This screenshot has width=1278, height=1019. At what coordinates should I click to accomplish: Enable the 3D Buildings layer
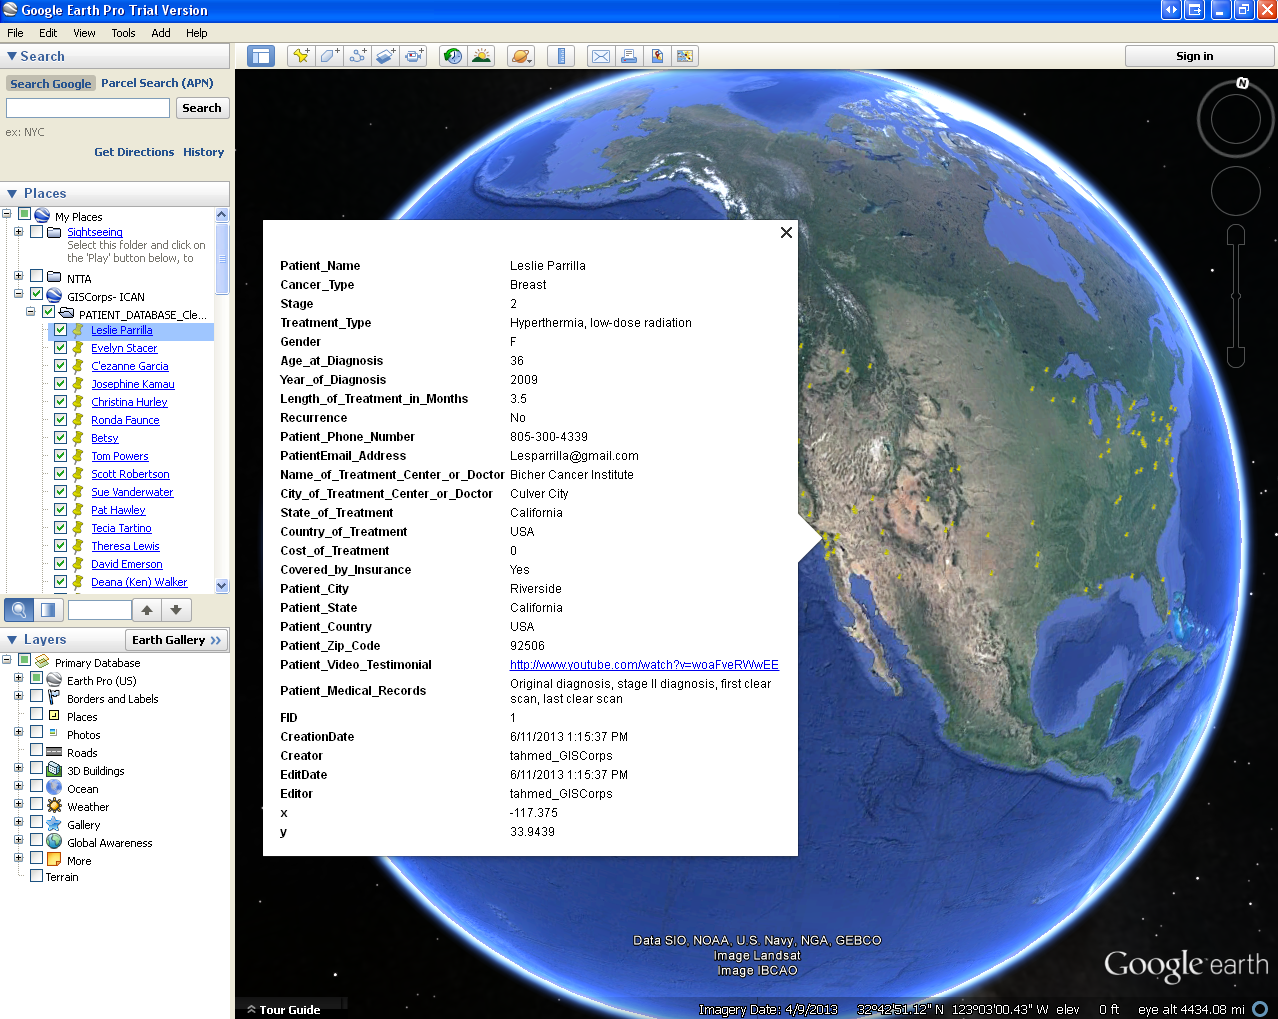(x=37, y=768)
